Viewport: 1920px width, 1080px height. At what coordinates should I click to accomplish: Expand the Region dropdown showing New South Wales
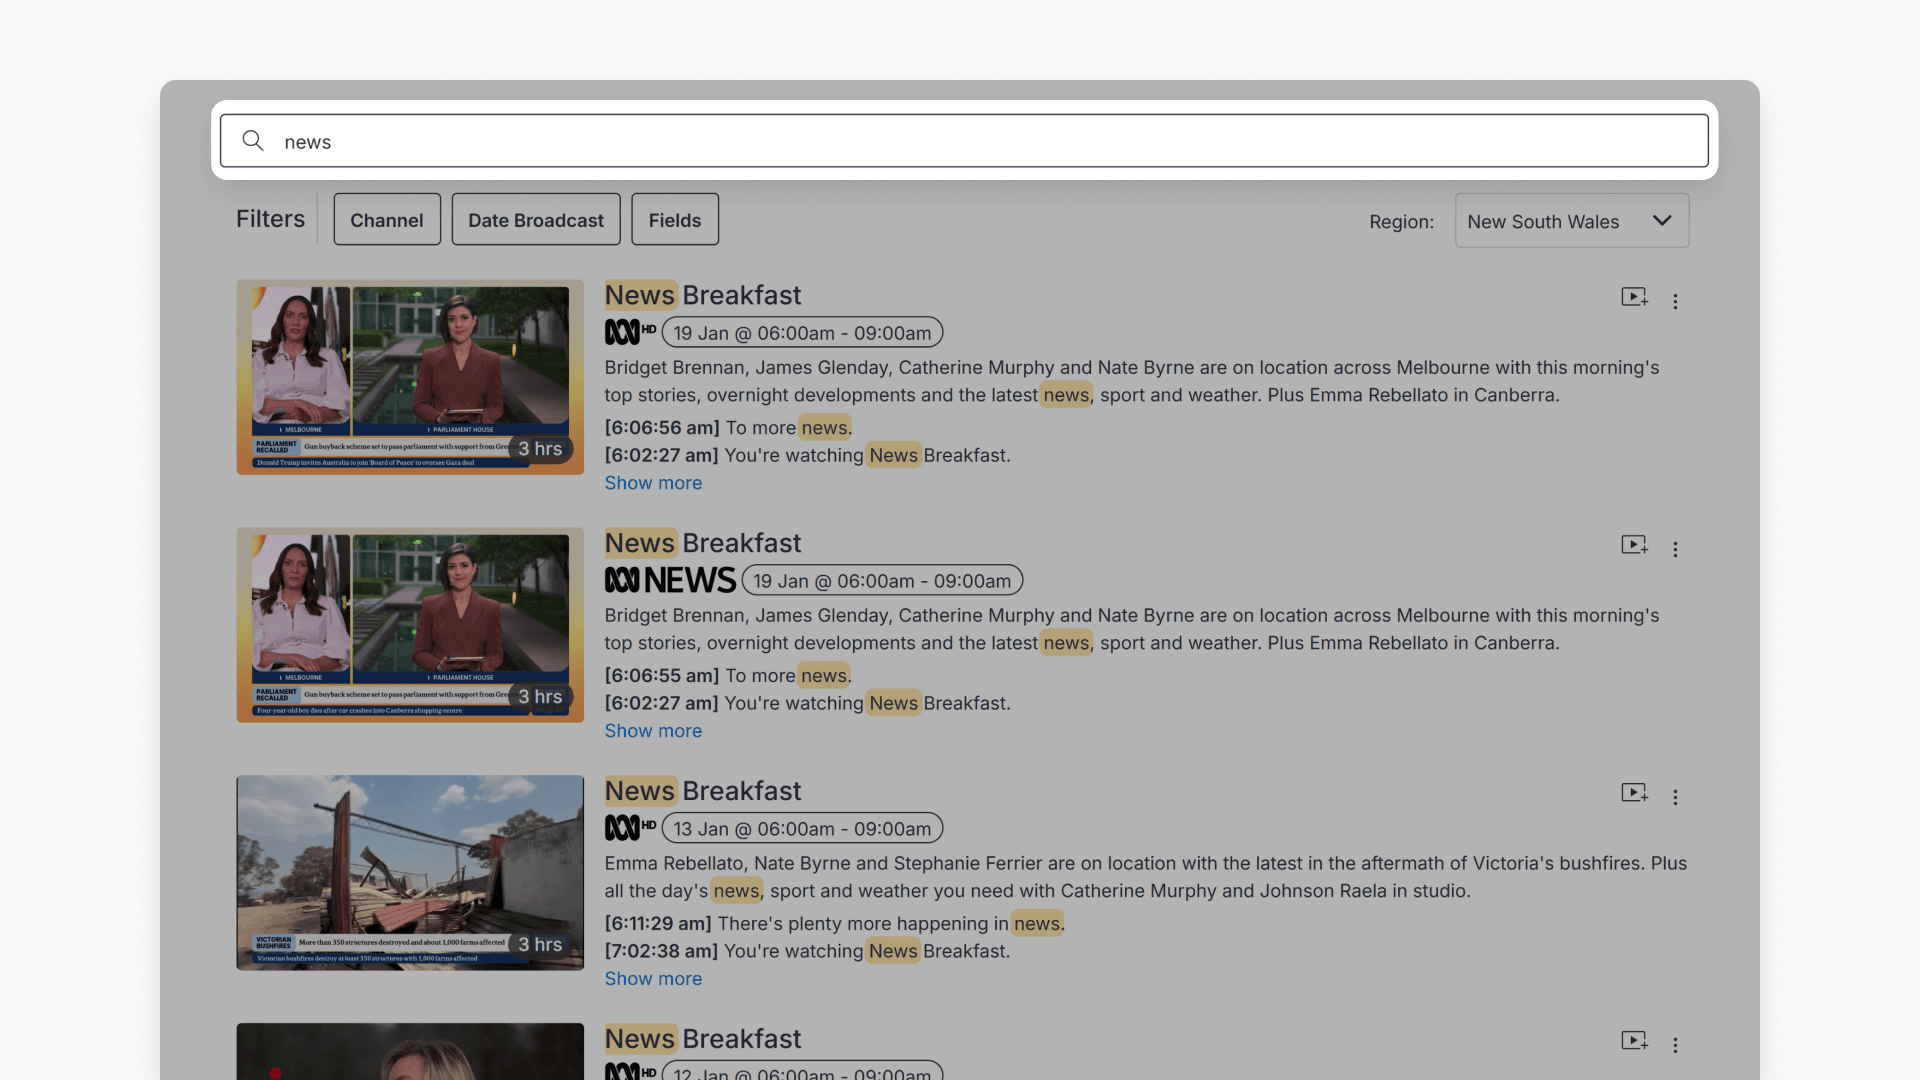pos(1571,221)
